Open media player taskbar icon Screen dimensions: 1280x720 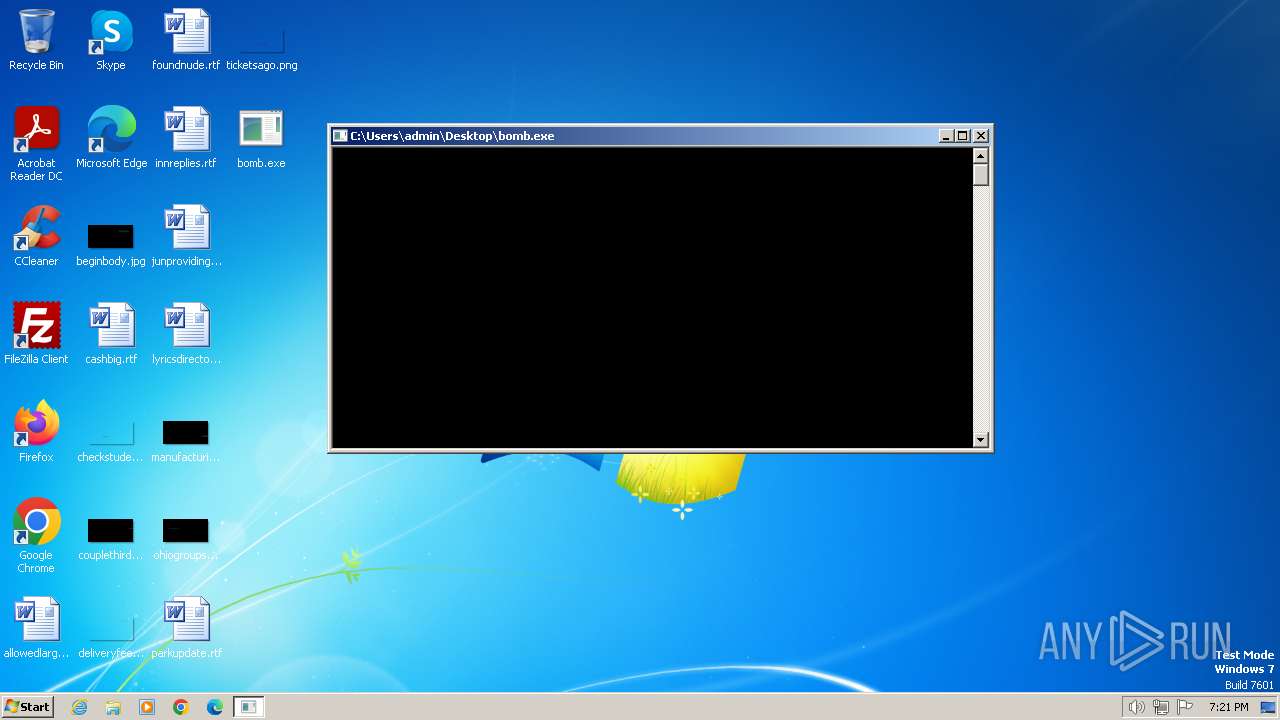click(147, 707)
